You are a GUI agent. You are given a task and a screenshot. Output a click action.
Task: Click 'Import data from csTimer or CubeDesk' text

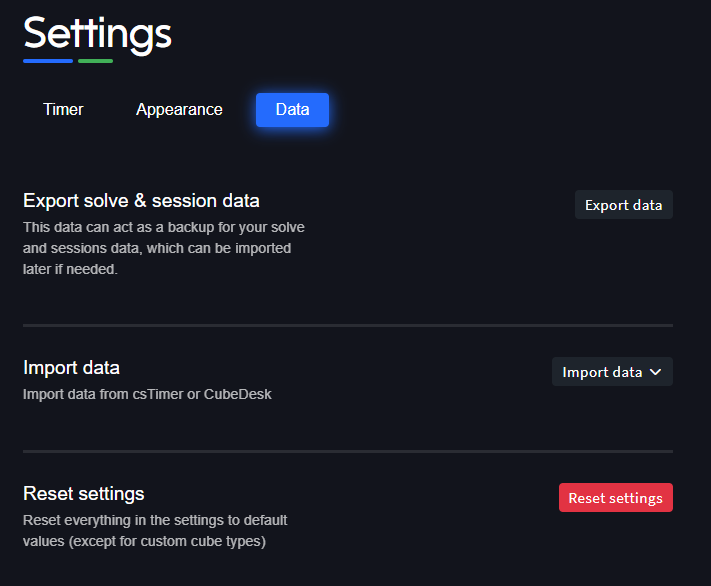(147, 394)
